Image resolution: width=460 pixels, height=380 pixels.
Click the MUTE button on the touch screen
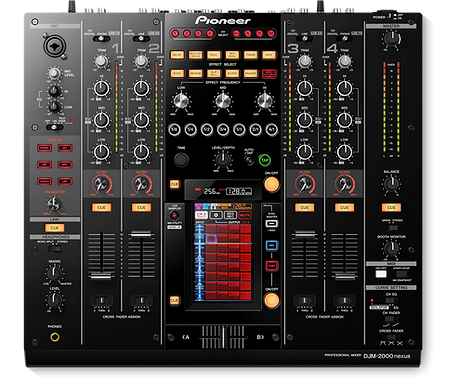[245, 215]
